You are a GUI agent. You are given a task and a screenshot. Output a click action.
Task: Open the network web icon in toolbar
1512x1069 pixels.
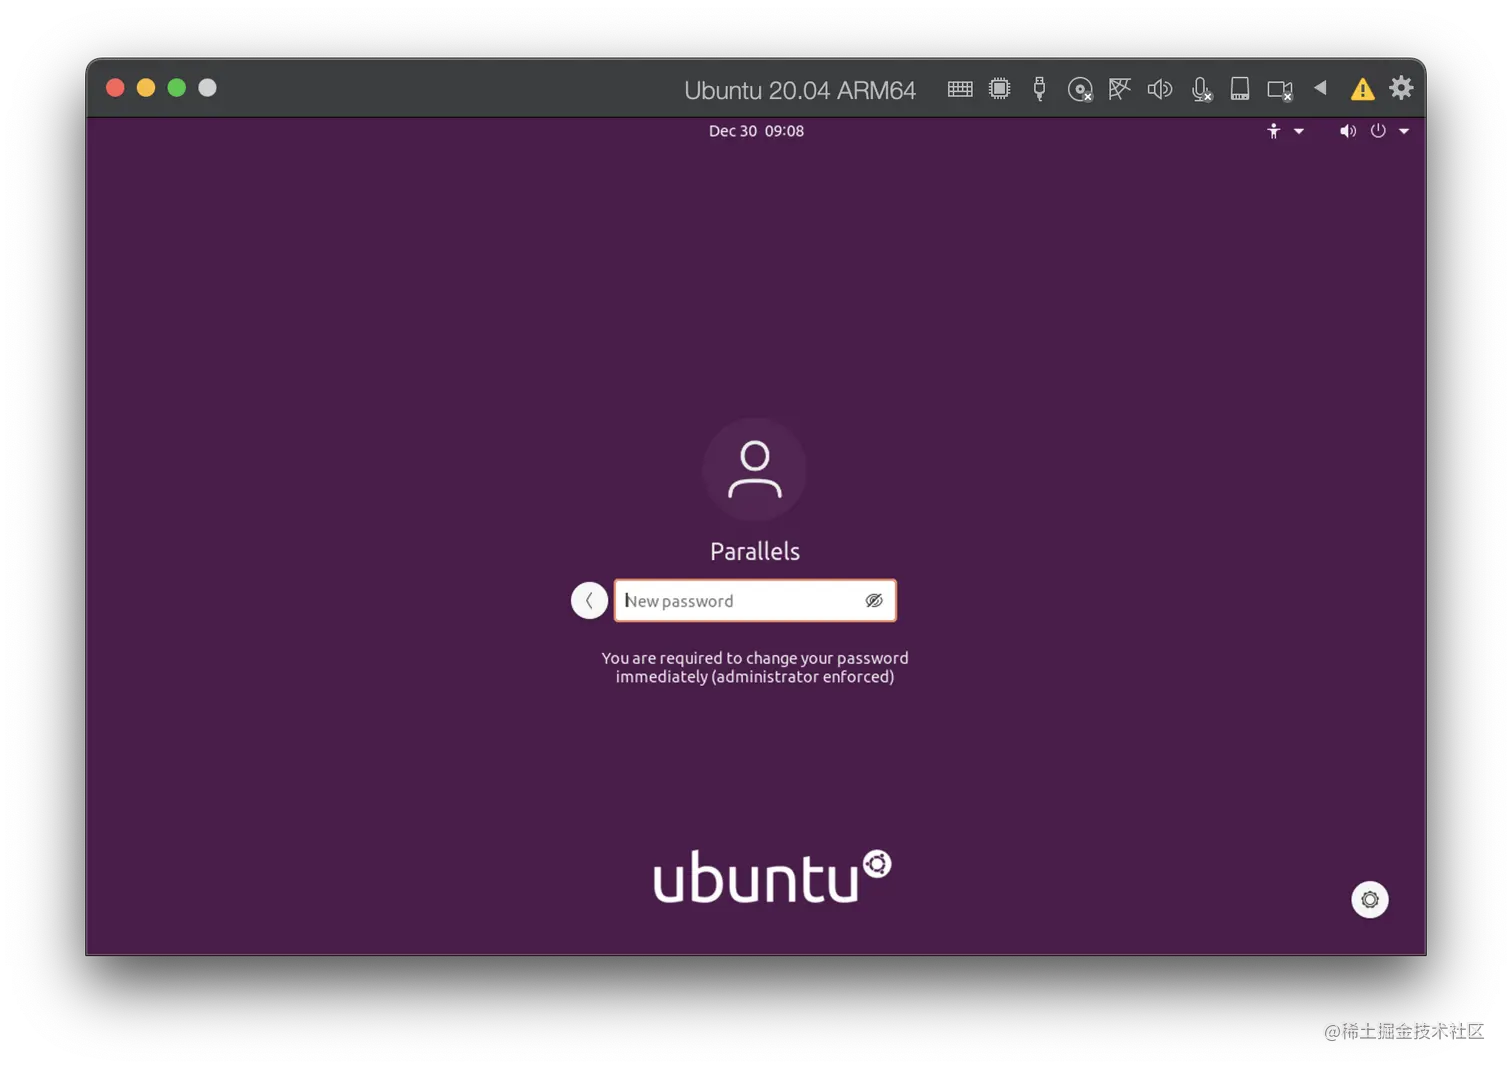coord(1119,89)
